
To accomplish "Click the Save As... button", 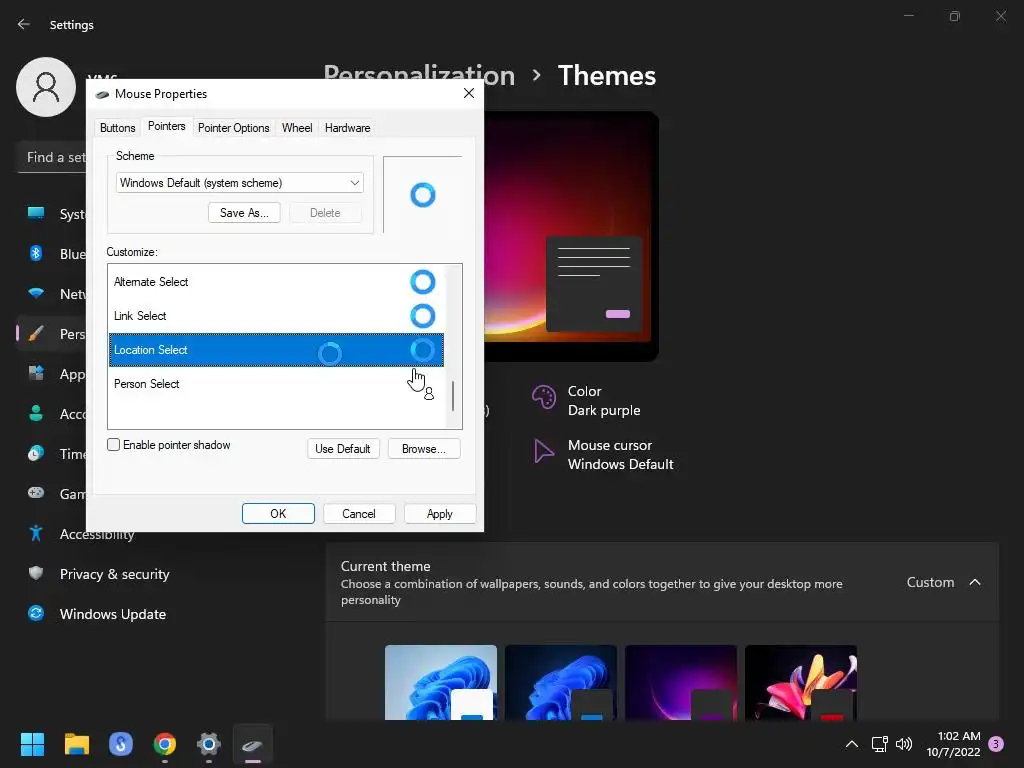I will point(244,213).
